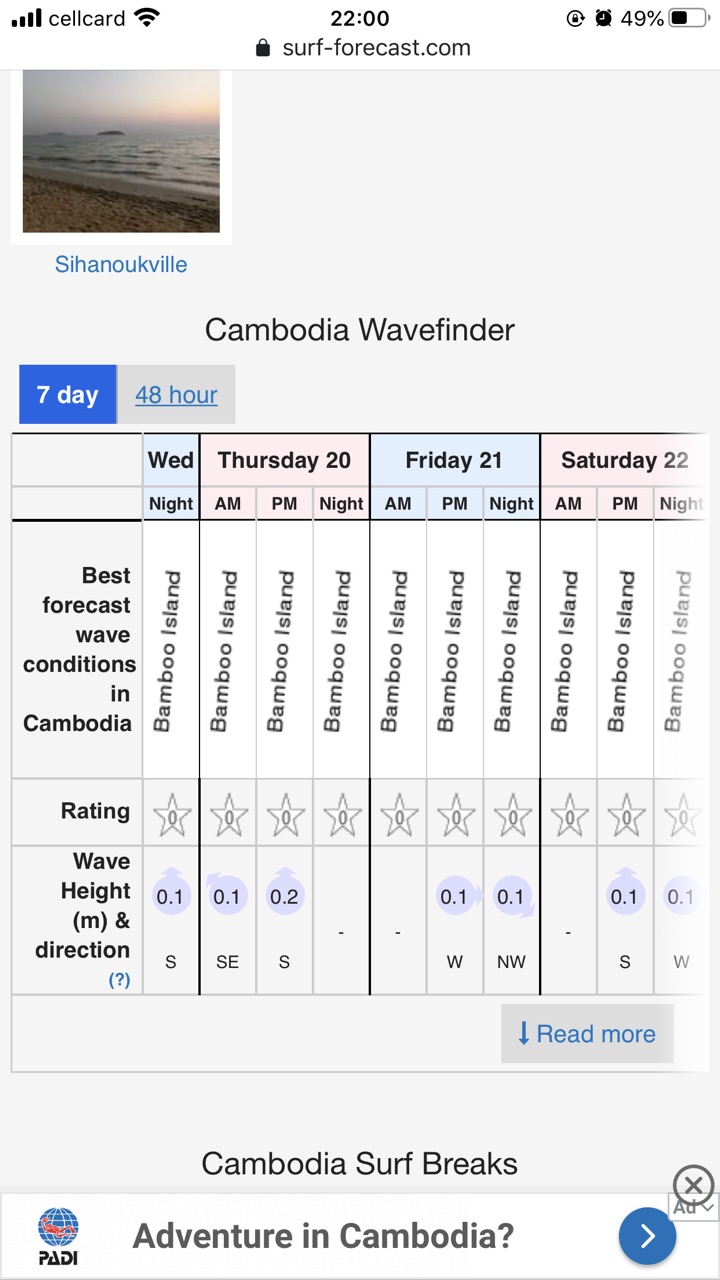720x1280 pixels.
Task: Tap the Adventure in Cambodia ad text
Action: pyautogui.click(x=323, y=1236)
